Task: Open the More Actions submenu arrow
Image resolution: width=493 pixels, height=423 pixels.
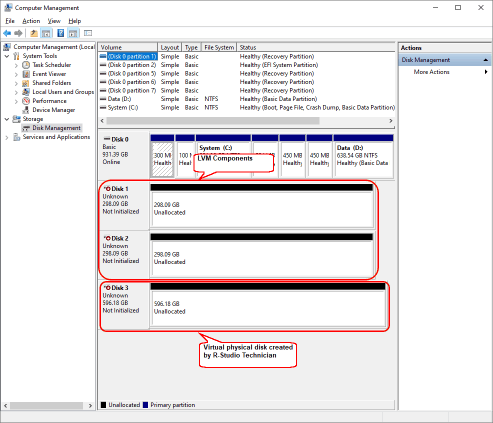Action: 486,72
